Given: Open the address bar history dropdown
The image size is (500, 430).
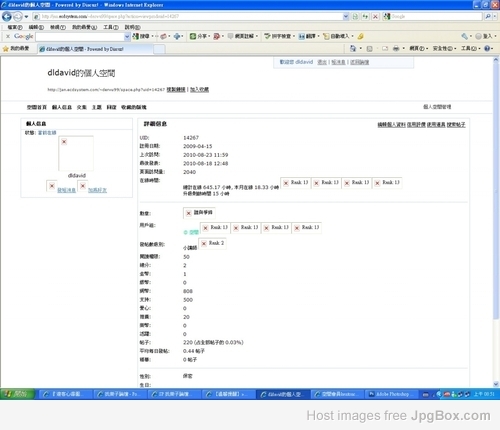Looking at the screenshot, I should (346, 16).
